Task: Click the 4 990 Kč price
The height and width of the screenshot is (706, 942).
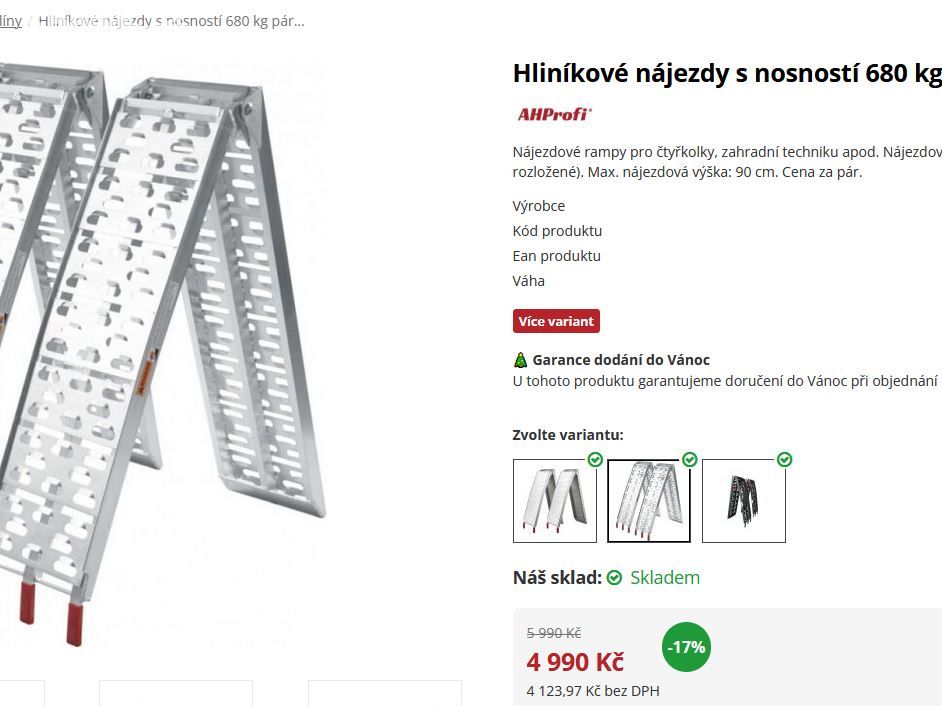Action: click(576, 662)
